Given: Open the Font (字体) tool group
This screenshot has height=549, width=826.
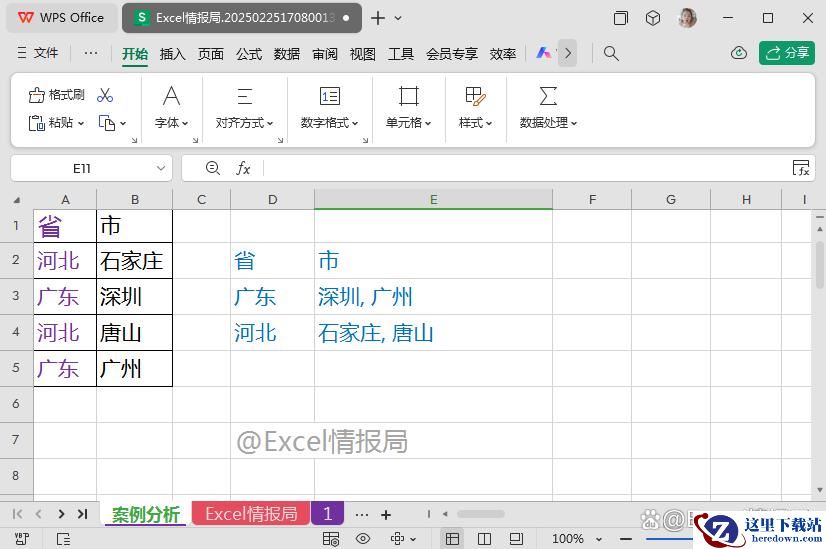Looking at the screenshot, I should 172,108.
